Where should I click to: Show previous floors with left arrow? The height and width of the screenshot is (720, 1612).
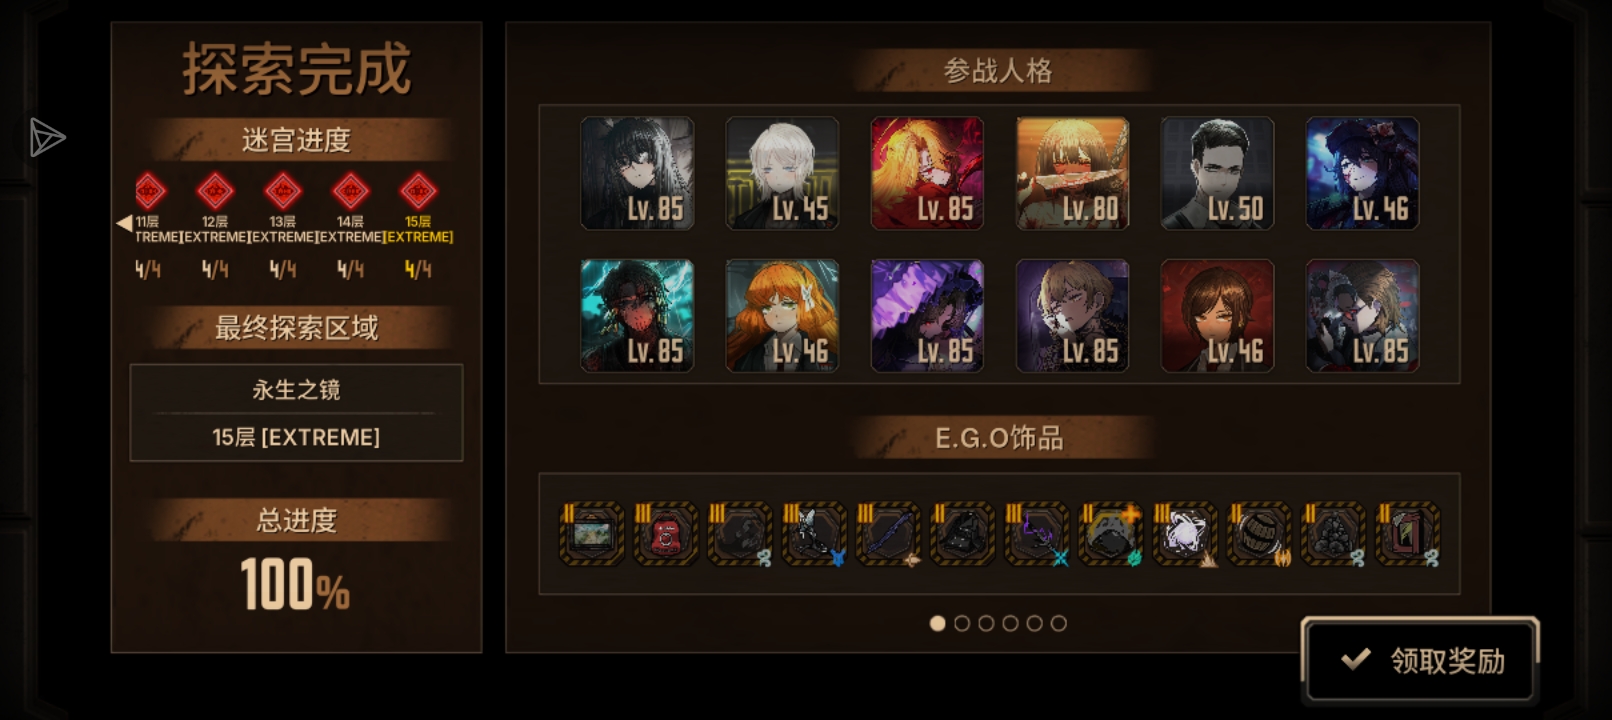tap(124, 223)
